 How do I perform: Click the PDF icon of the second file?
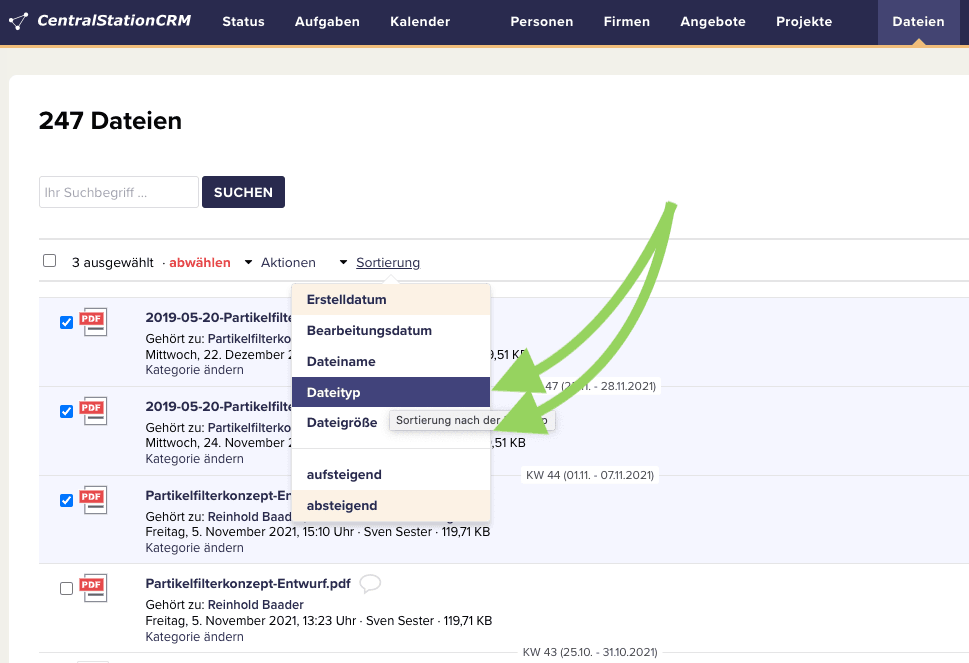(93, 411)
